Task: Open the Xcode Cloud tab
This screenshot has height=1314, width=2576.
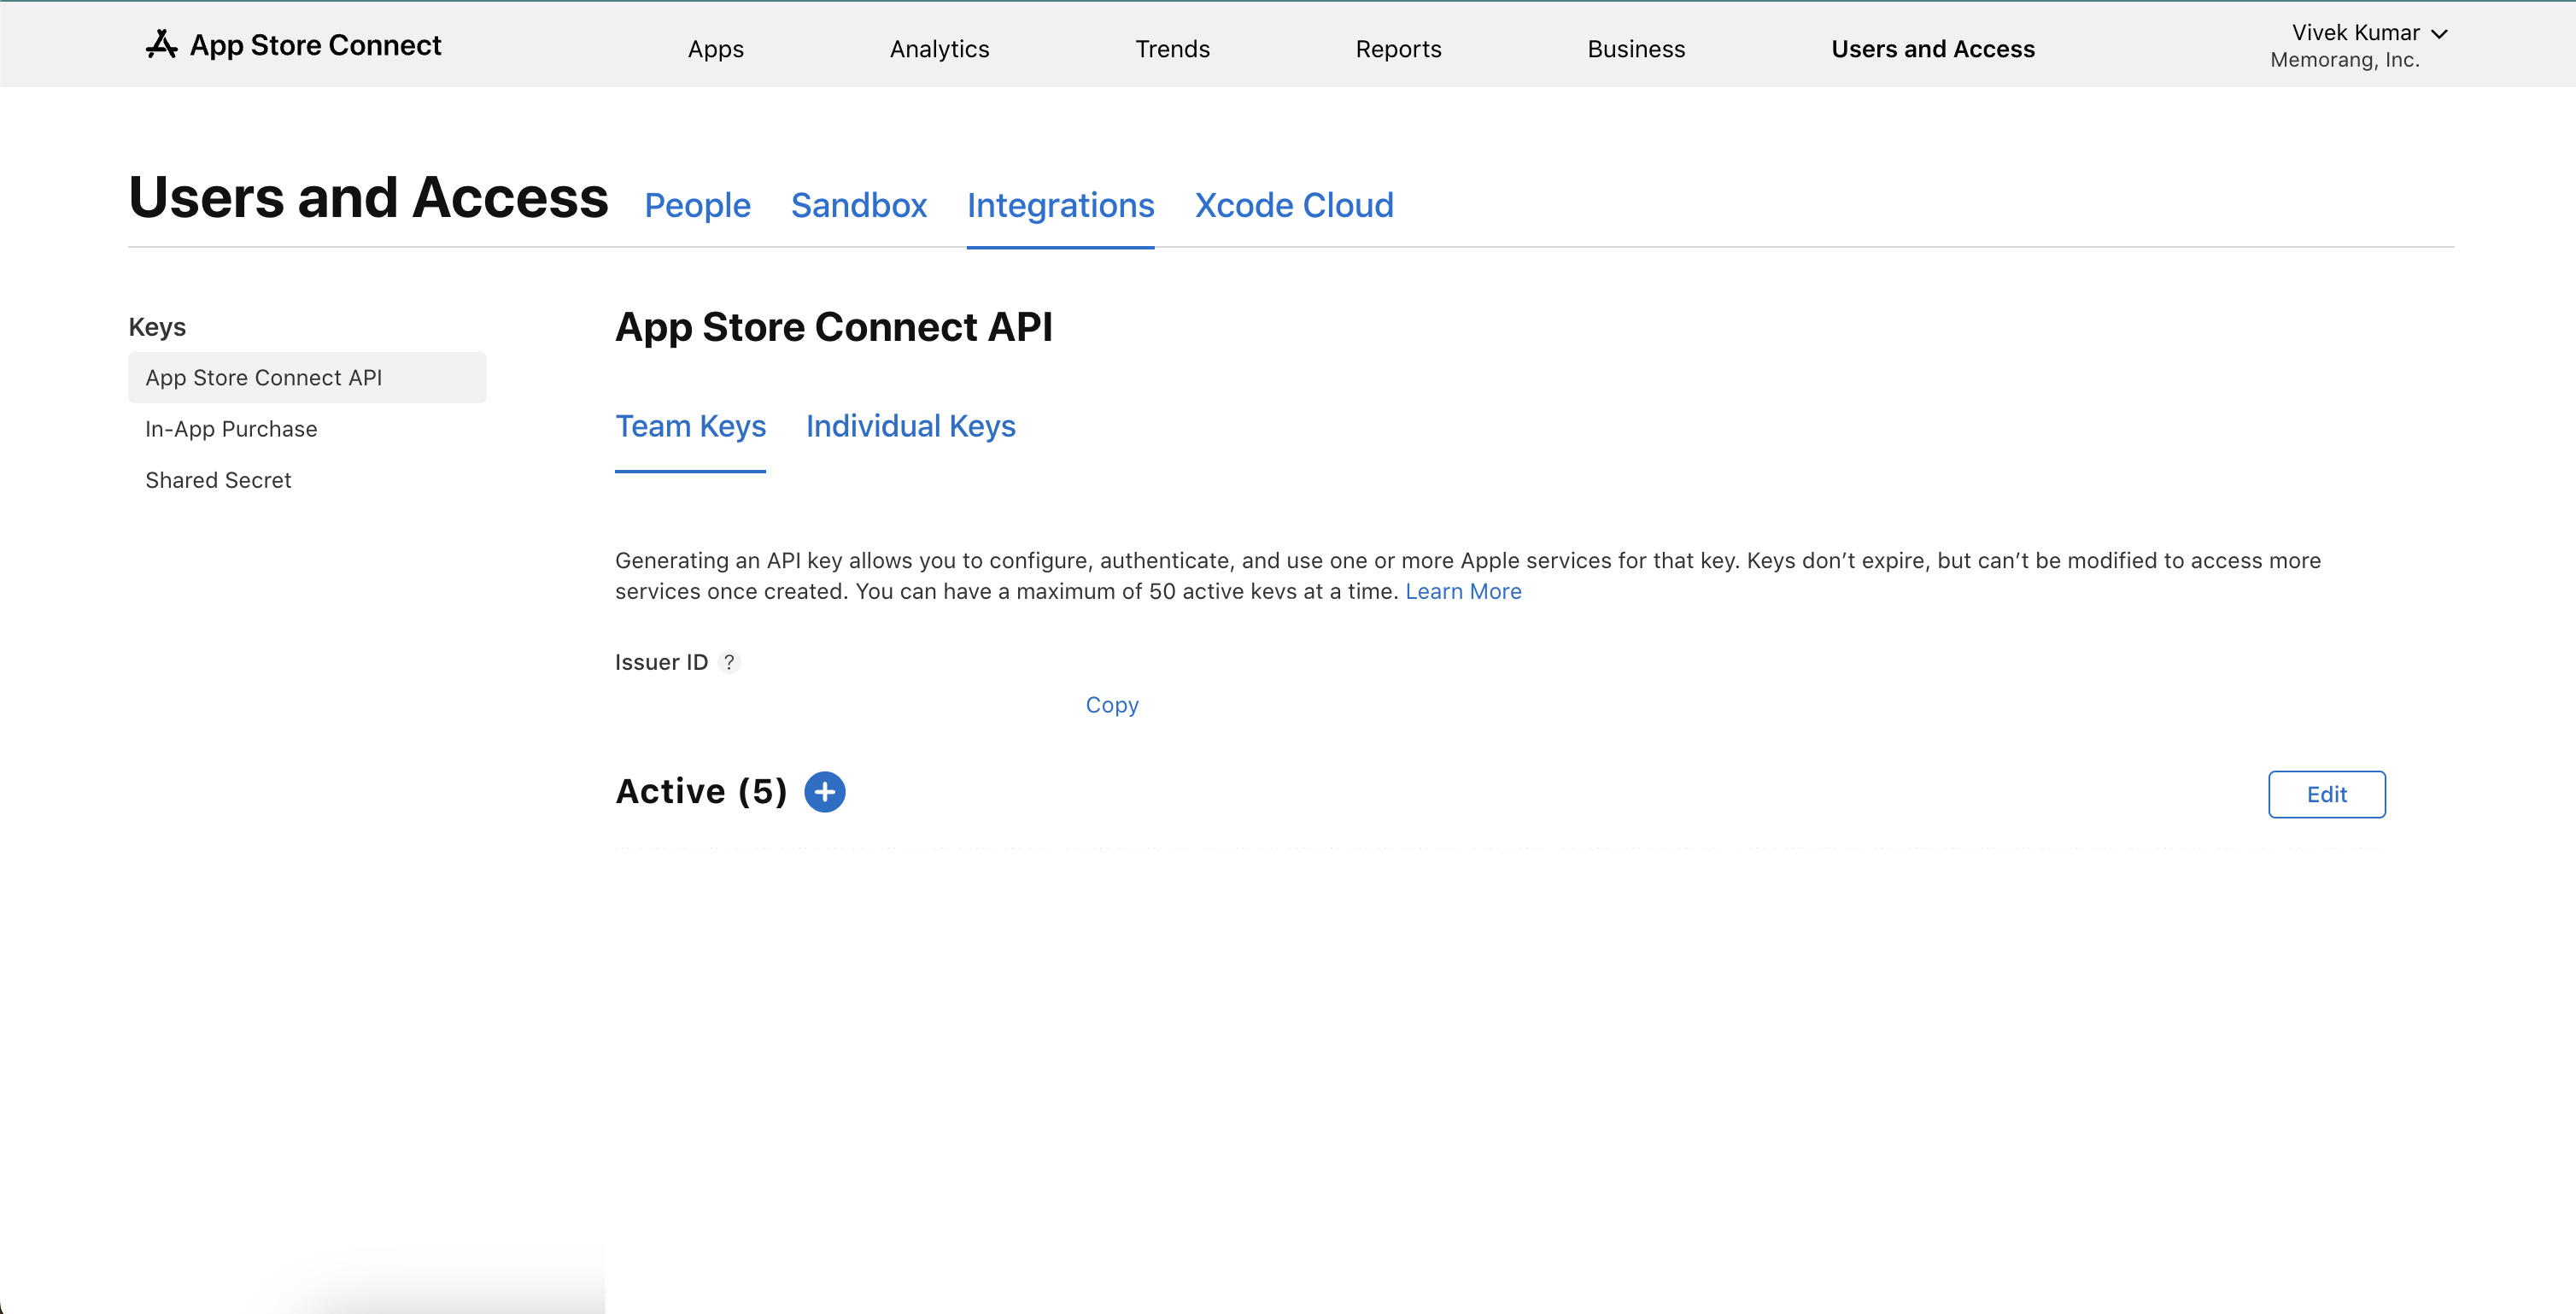Action: point(1293,205)
